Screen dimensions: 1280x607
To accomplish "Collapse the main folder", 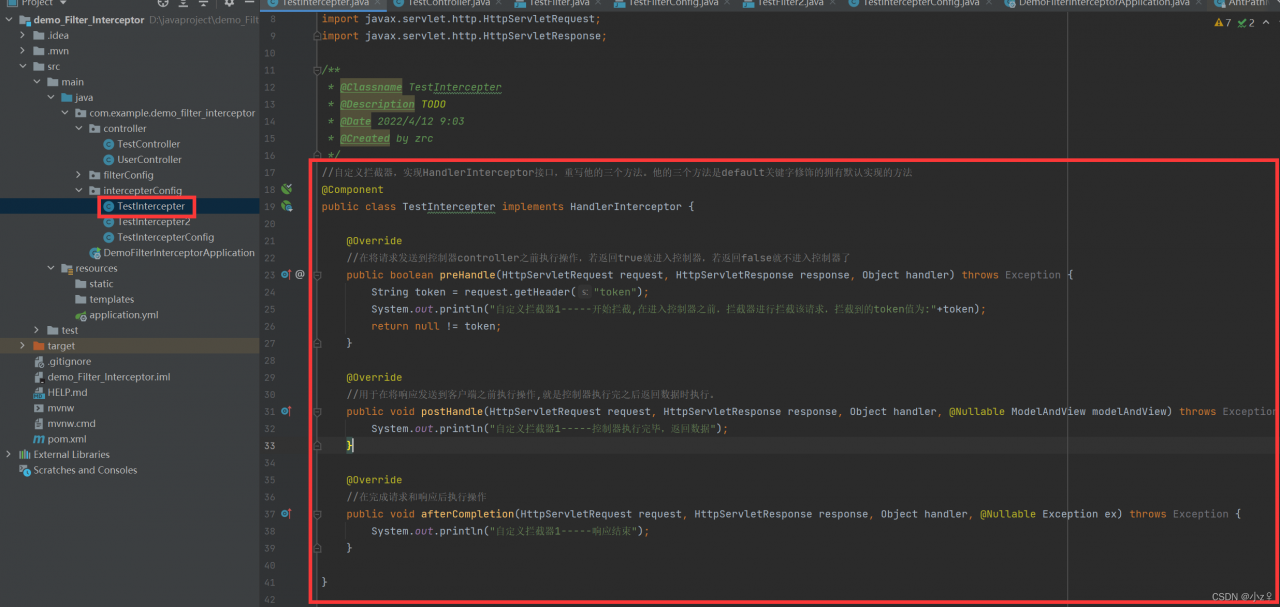I will 37,82.
